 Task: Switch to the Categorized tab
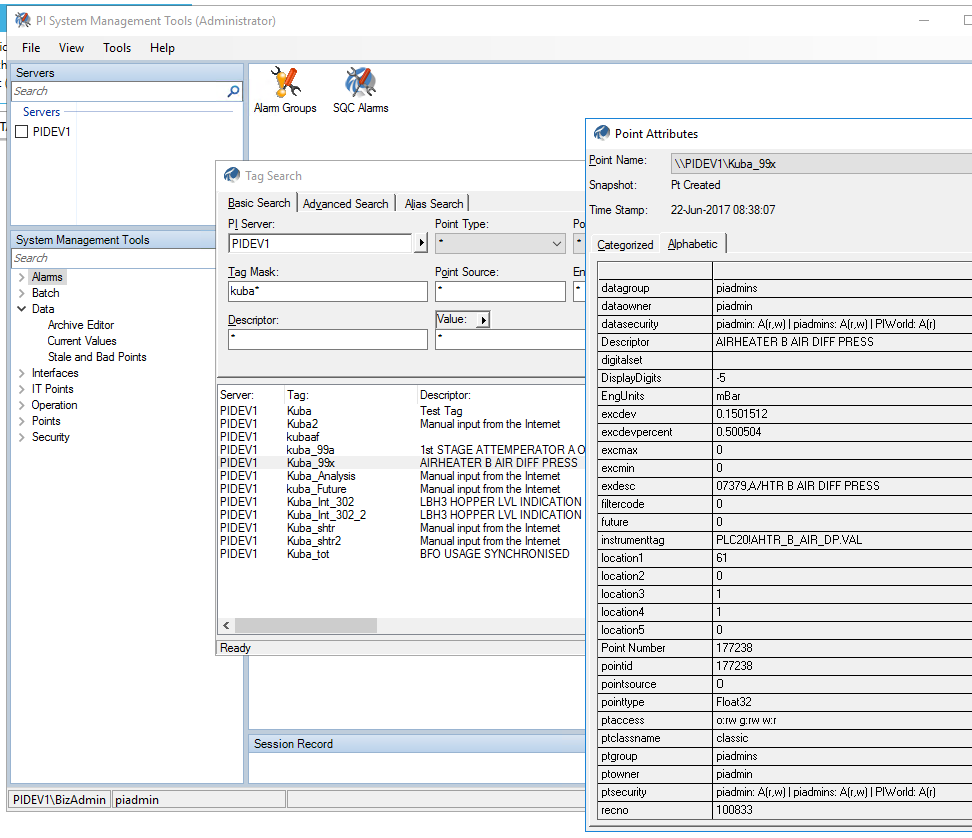(625, 245)
